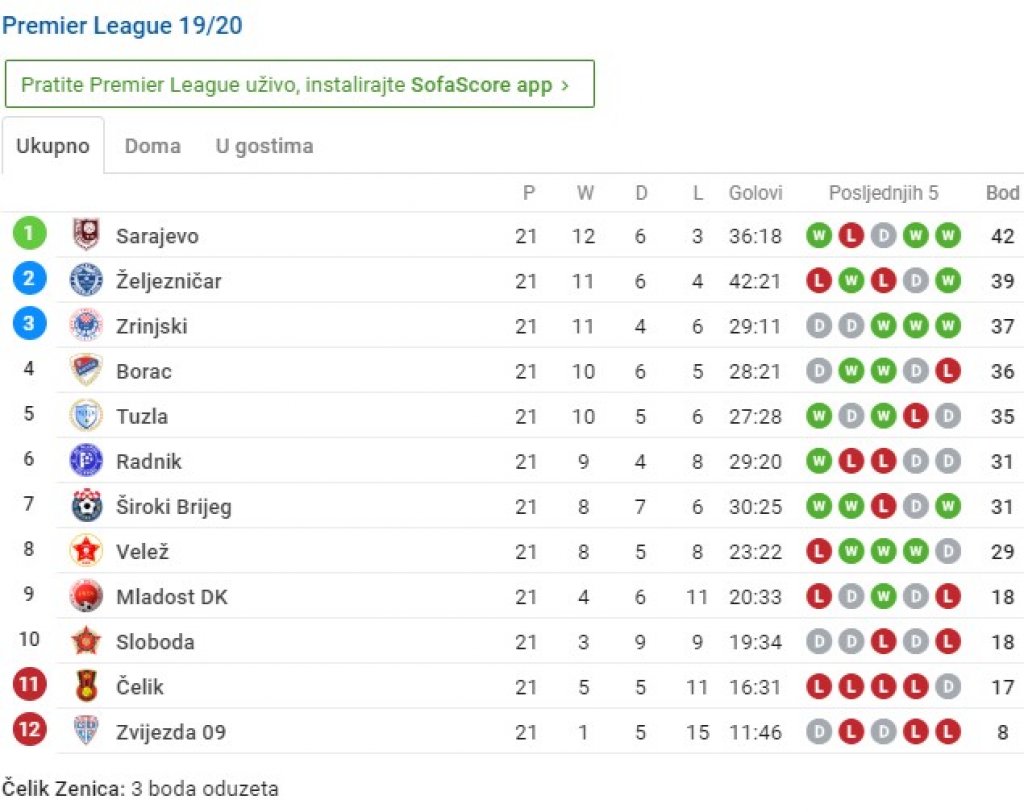This screenshot has height=812, width=1024.
Task: Open the Mladost DK team name link
Action: (x=172, y=596)
